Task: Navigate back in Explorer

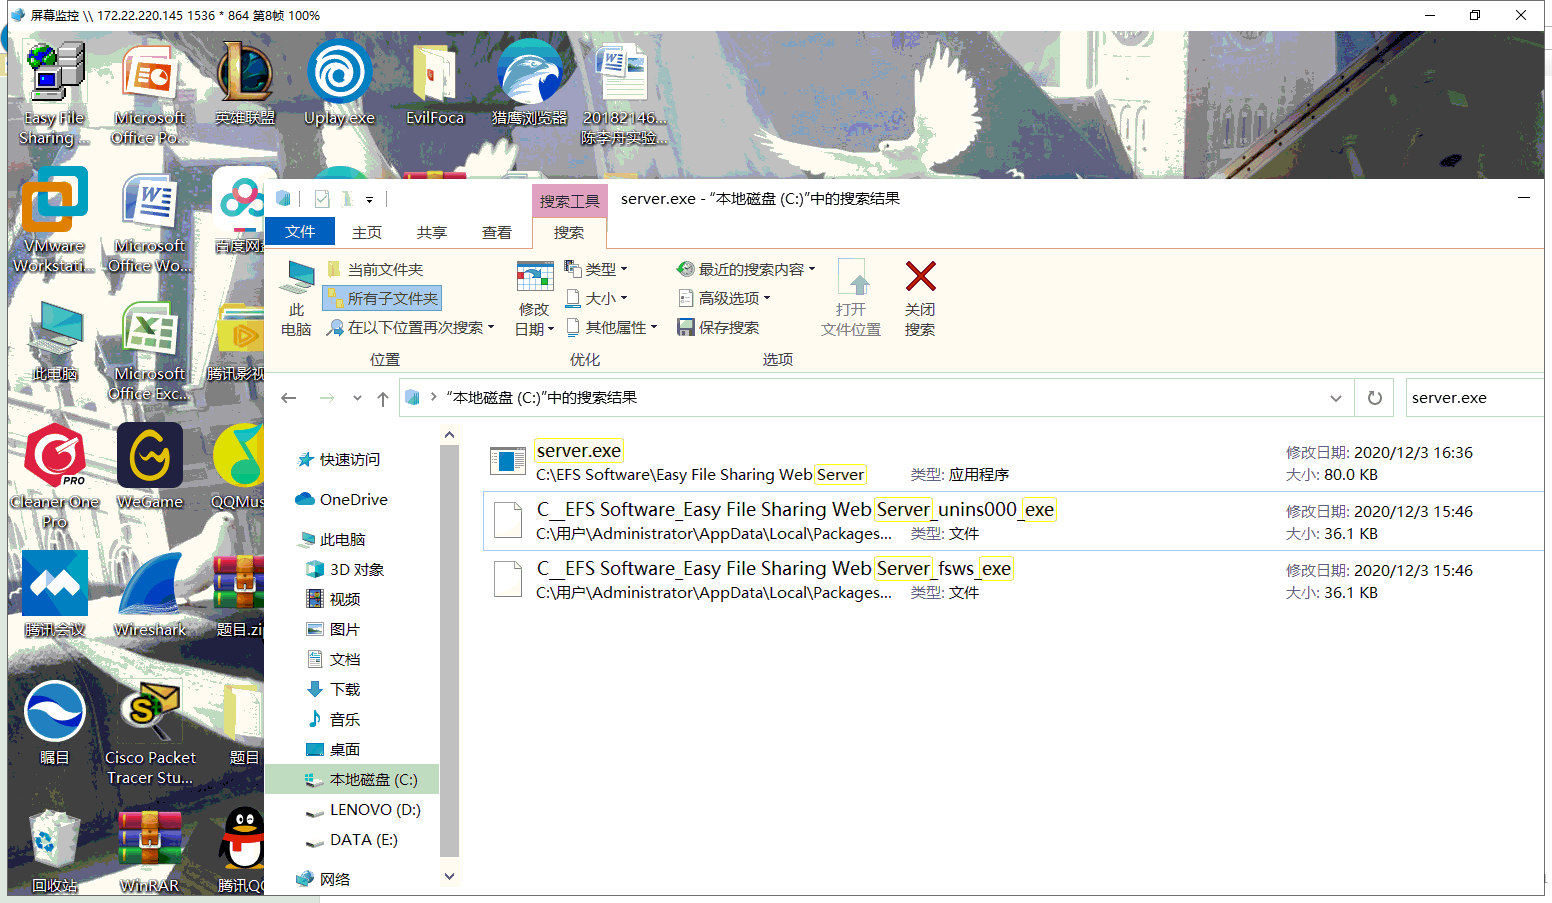Action: [289, 398]
